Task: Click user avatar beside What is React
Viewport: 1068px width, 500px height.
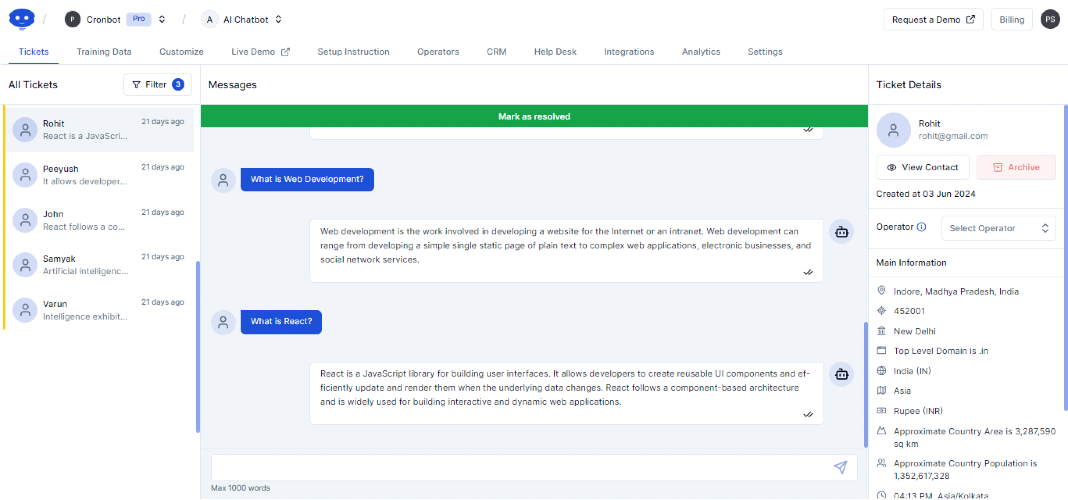Action: click(223, 322)
